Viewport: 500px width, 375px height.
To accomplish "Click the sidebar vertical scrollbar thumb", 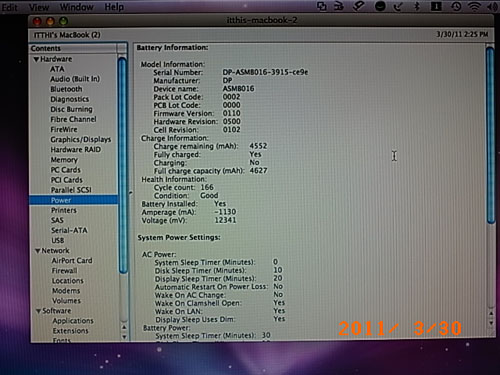I will pos(123,165).
